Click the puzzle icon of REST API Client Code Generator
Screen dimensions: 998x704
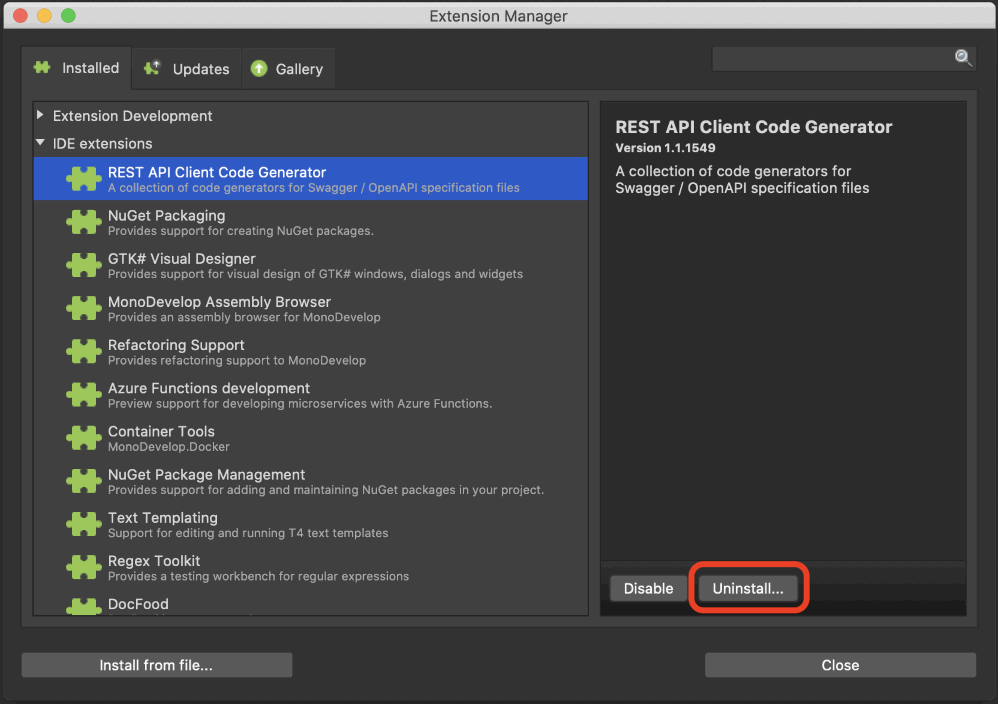[x=83, y=179]
